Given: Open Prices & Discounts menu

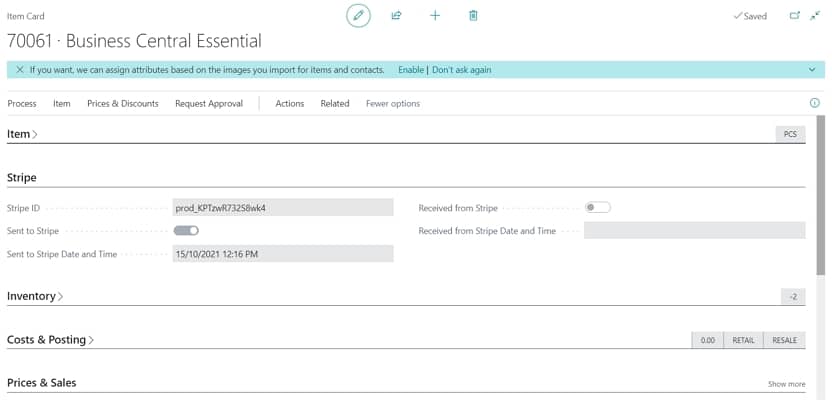Looking at the screenshot, I should [x=123, y=103].
